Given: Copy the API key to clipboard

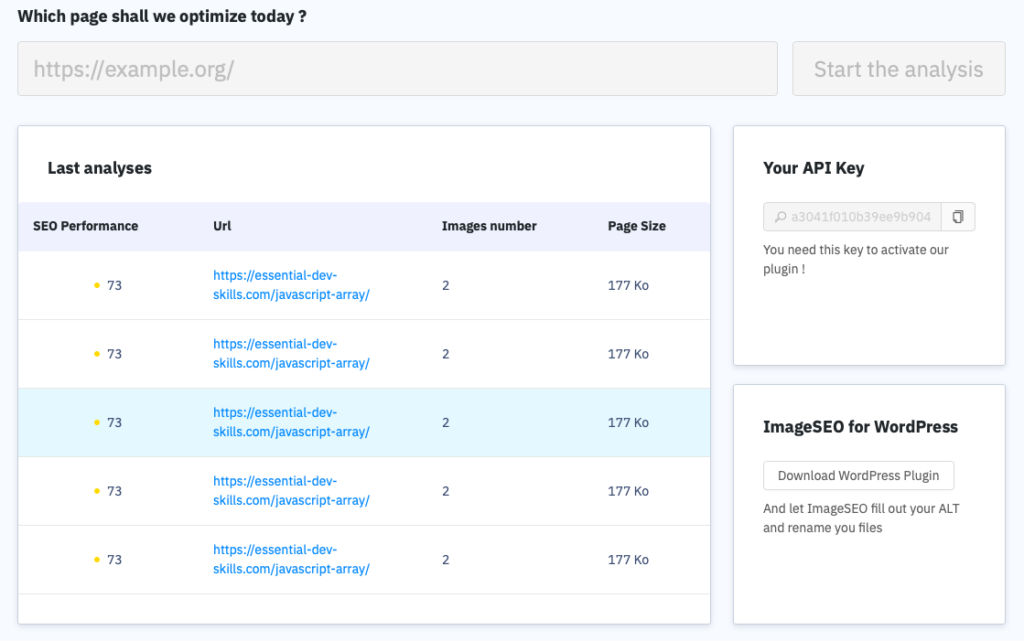Looking at the screenshot, I should pos(958,216).
